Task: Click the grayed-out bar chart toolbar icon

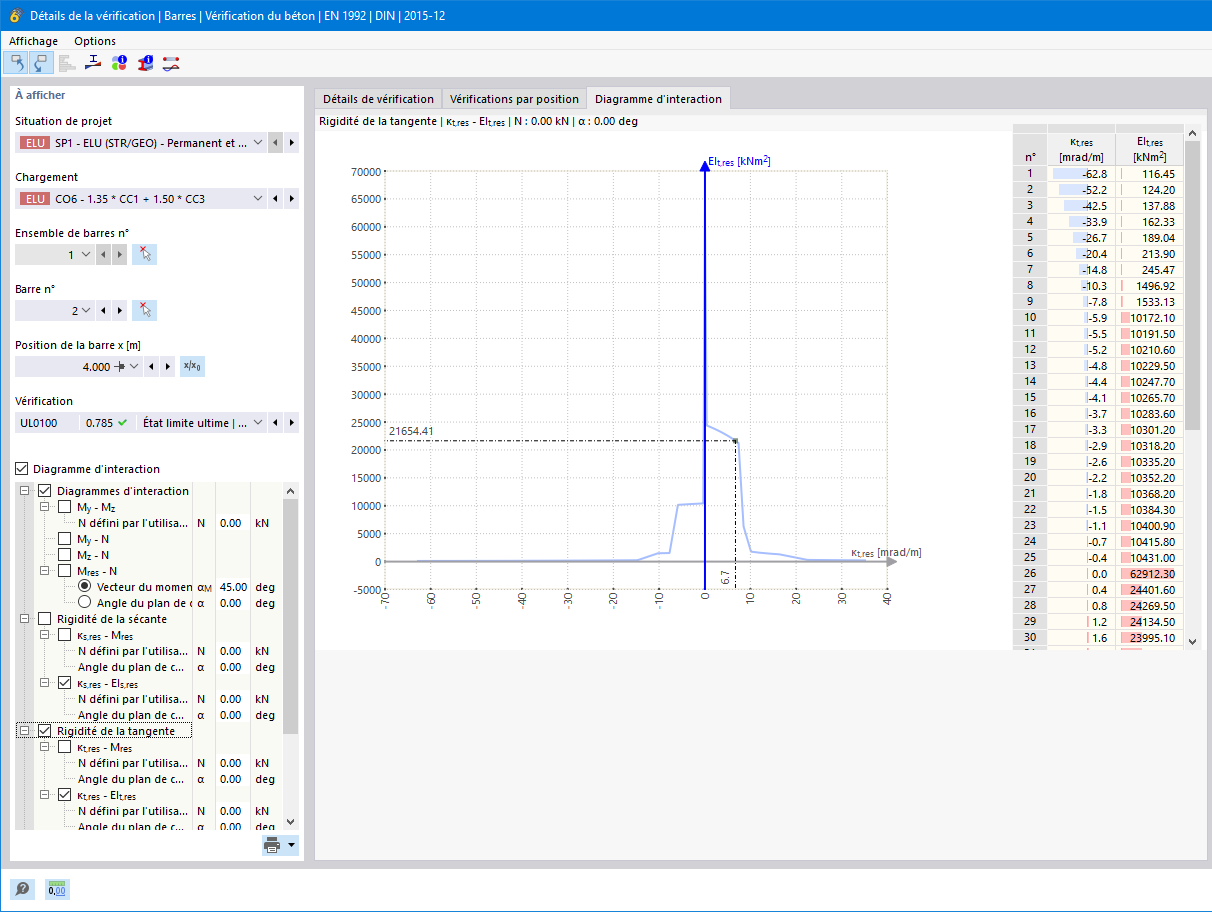Action: 67,63
